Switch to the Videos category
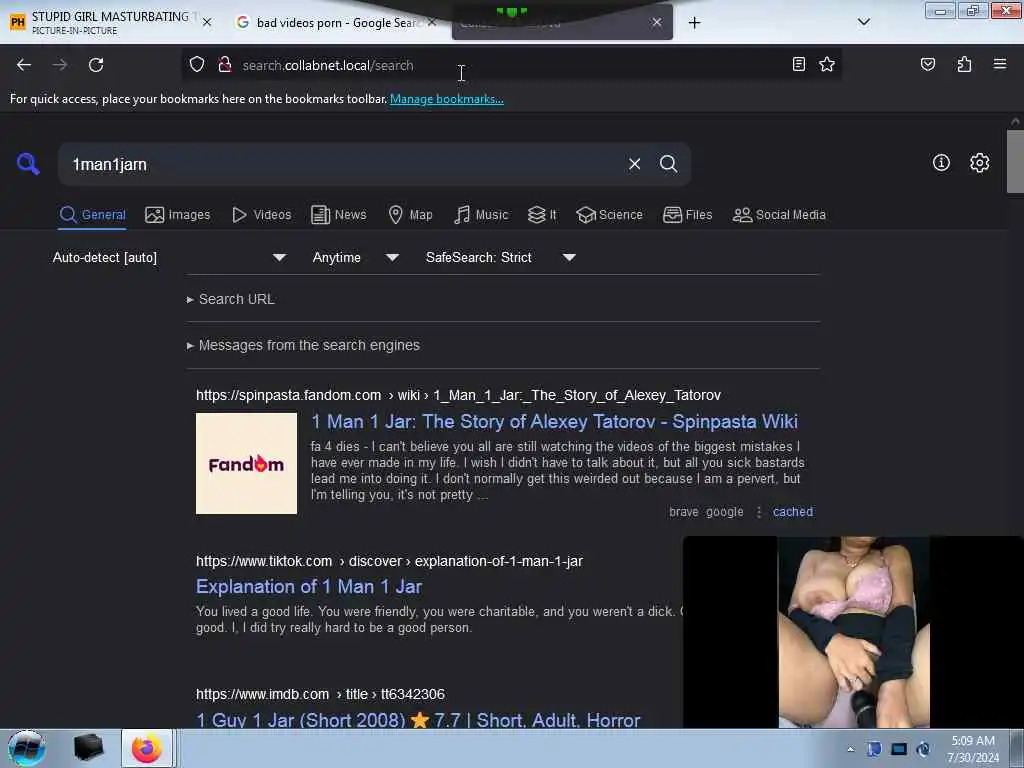The image size is (1024, 768). click(262, 214)
